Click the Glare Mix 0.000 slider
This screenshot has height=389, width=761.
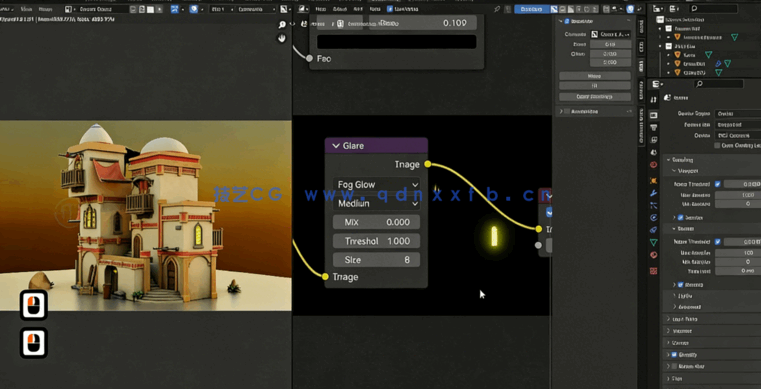377,222
